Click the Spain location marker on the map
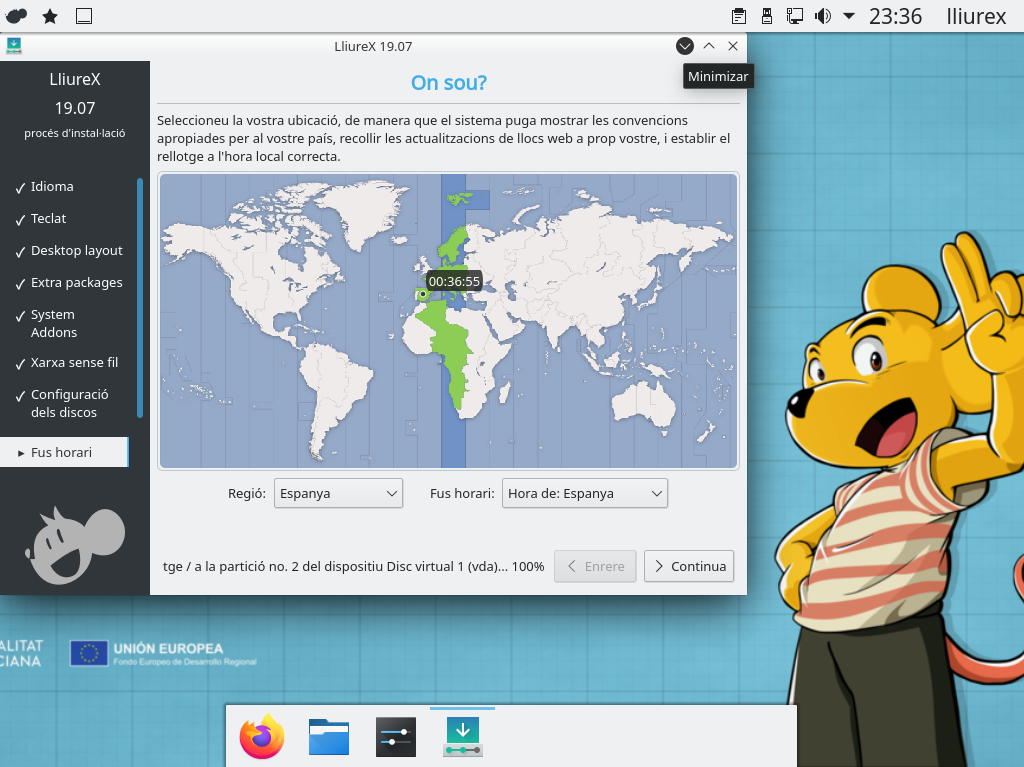Viewport: 1024px width, 767px height. point(423,295)
